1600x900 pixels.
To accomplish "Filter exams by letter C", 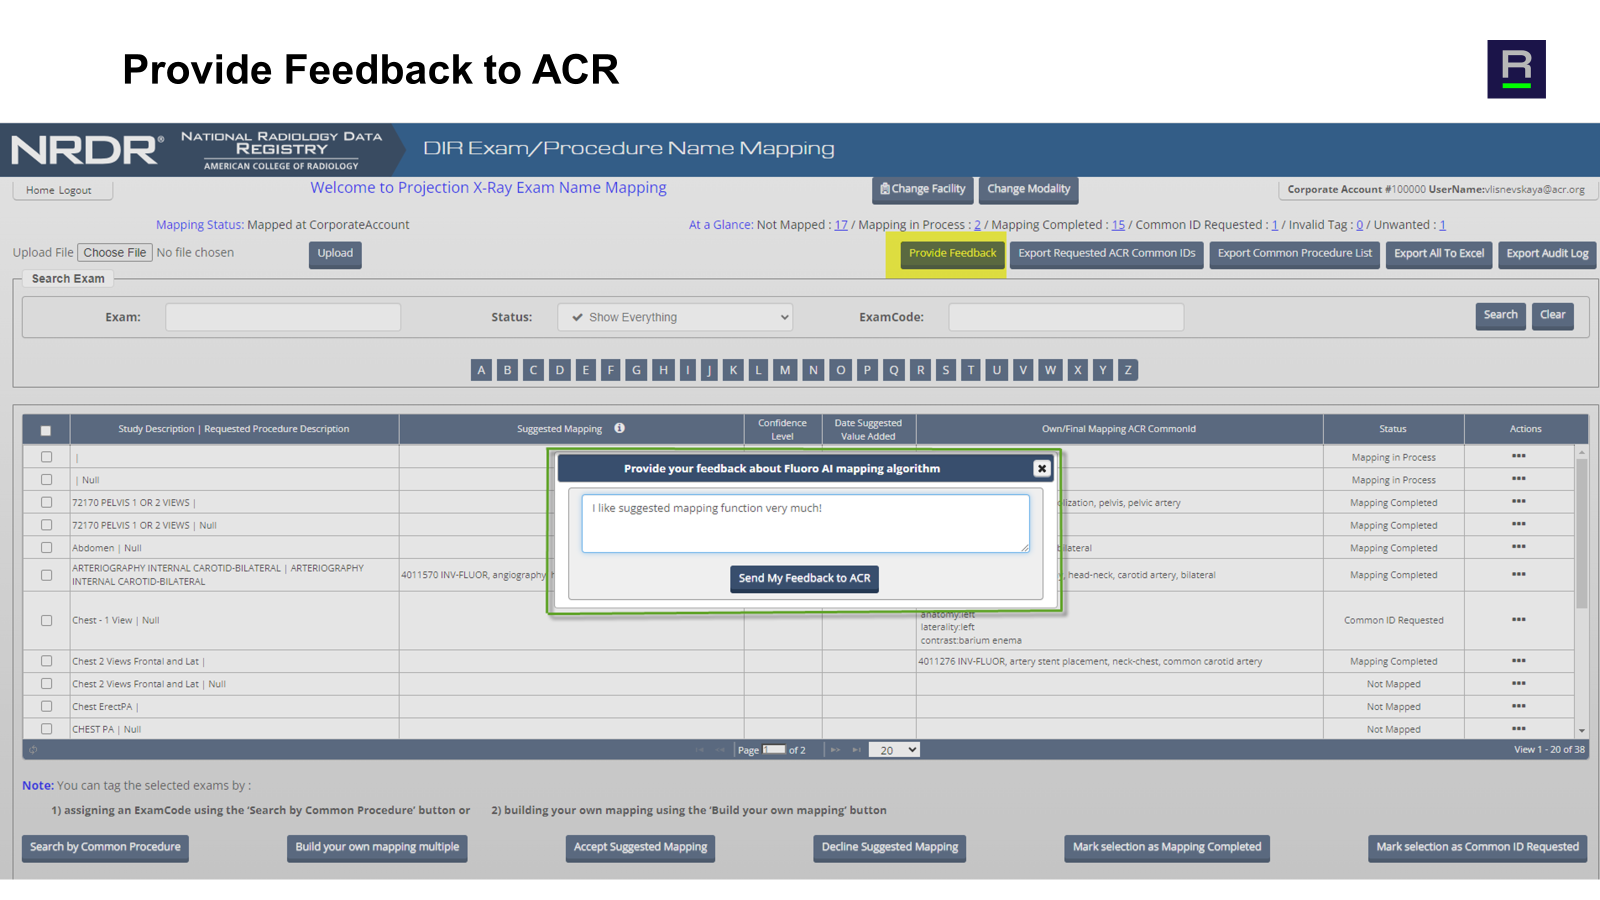I will (x=533, y=370).
